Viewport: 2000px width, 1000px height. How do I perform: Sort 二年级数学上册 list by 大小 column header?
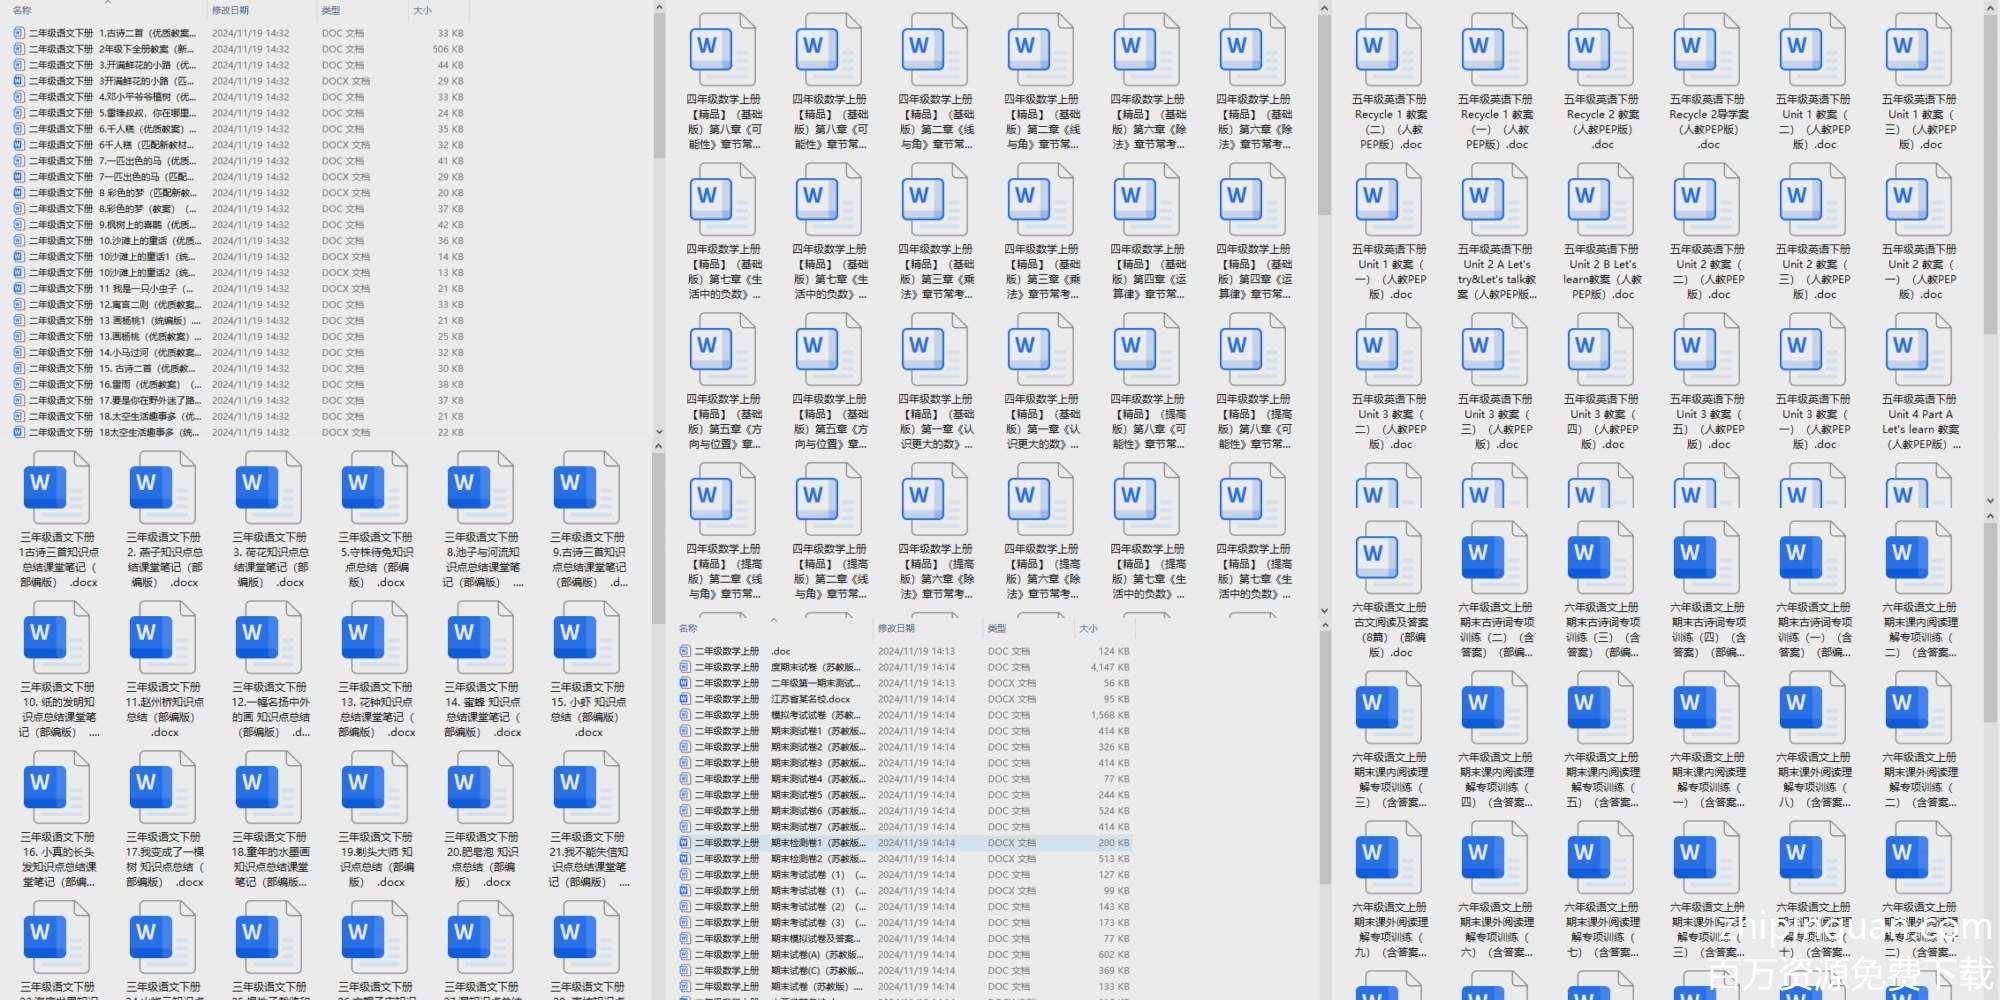click(1089, 629)
